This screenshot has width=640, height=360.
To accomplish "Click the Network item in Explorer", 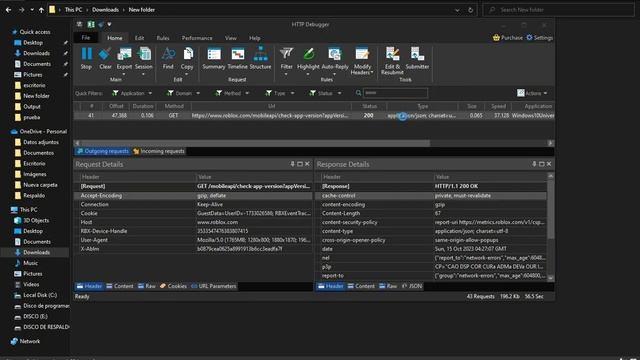I will click(30, 341).
